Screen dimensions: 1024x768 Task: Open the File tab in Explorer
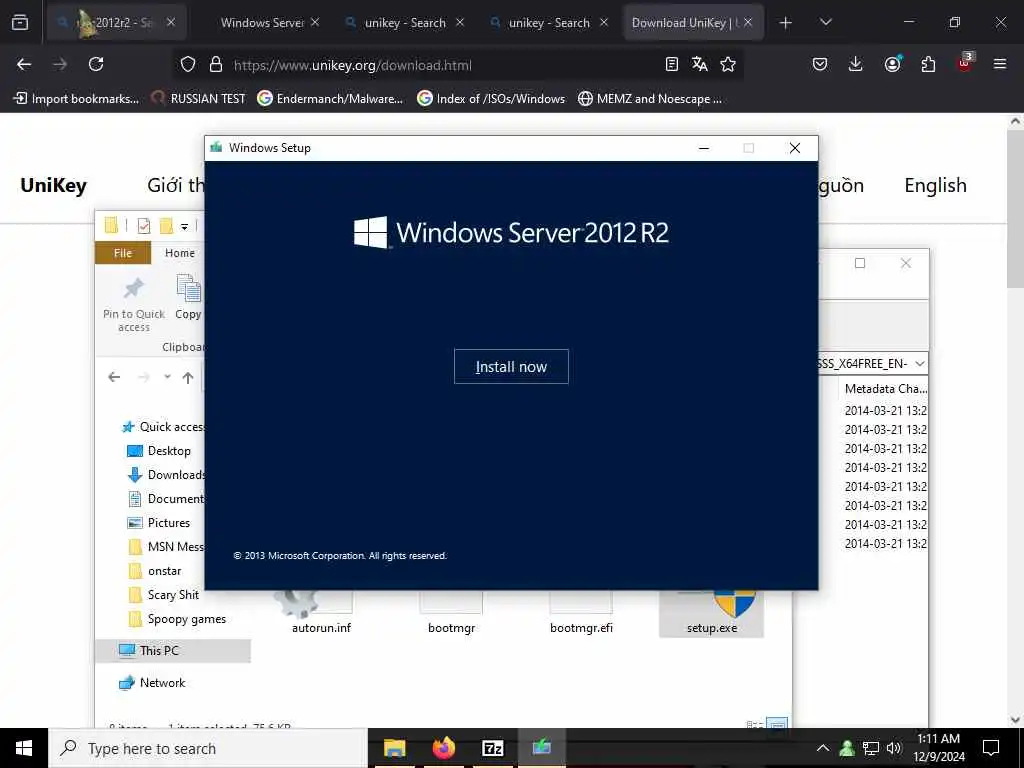[x=123, y=253]
